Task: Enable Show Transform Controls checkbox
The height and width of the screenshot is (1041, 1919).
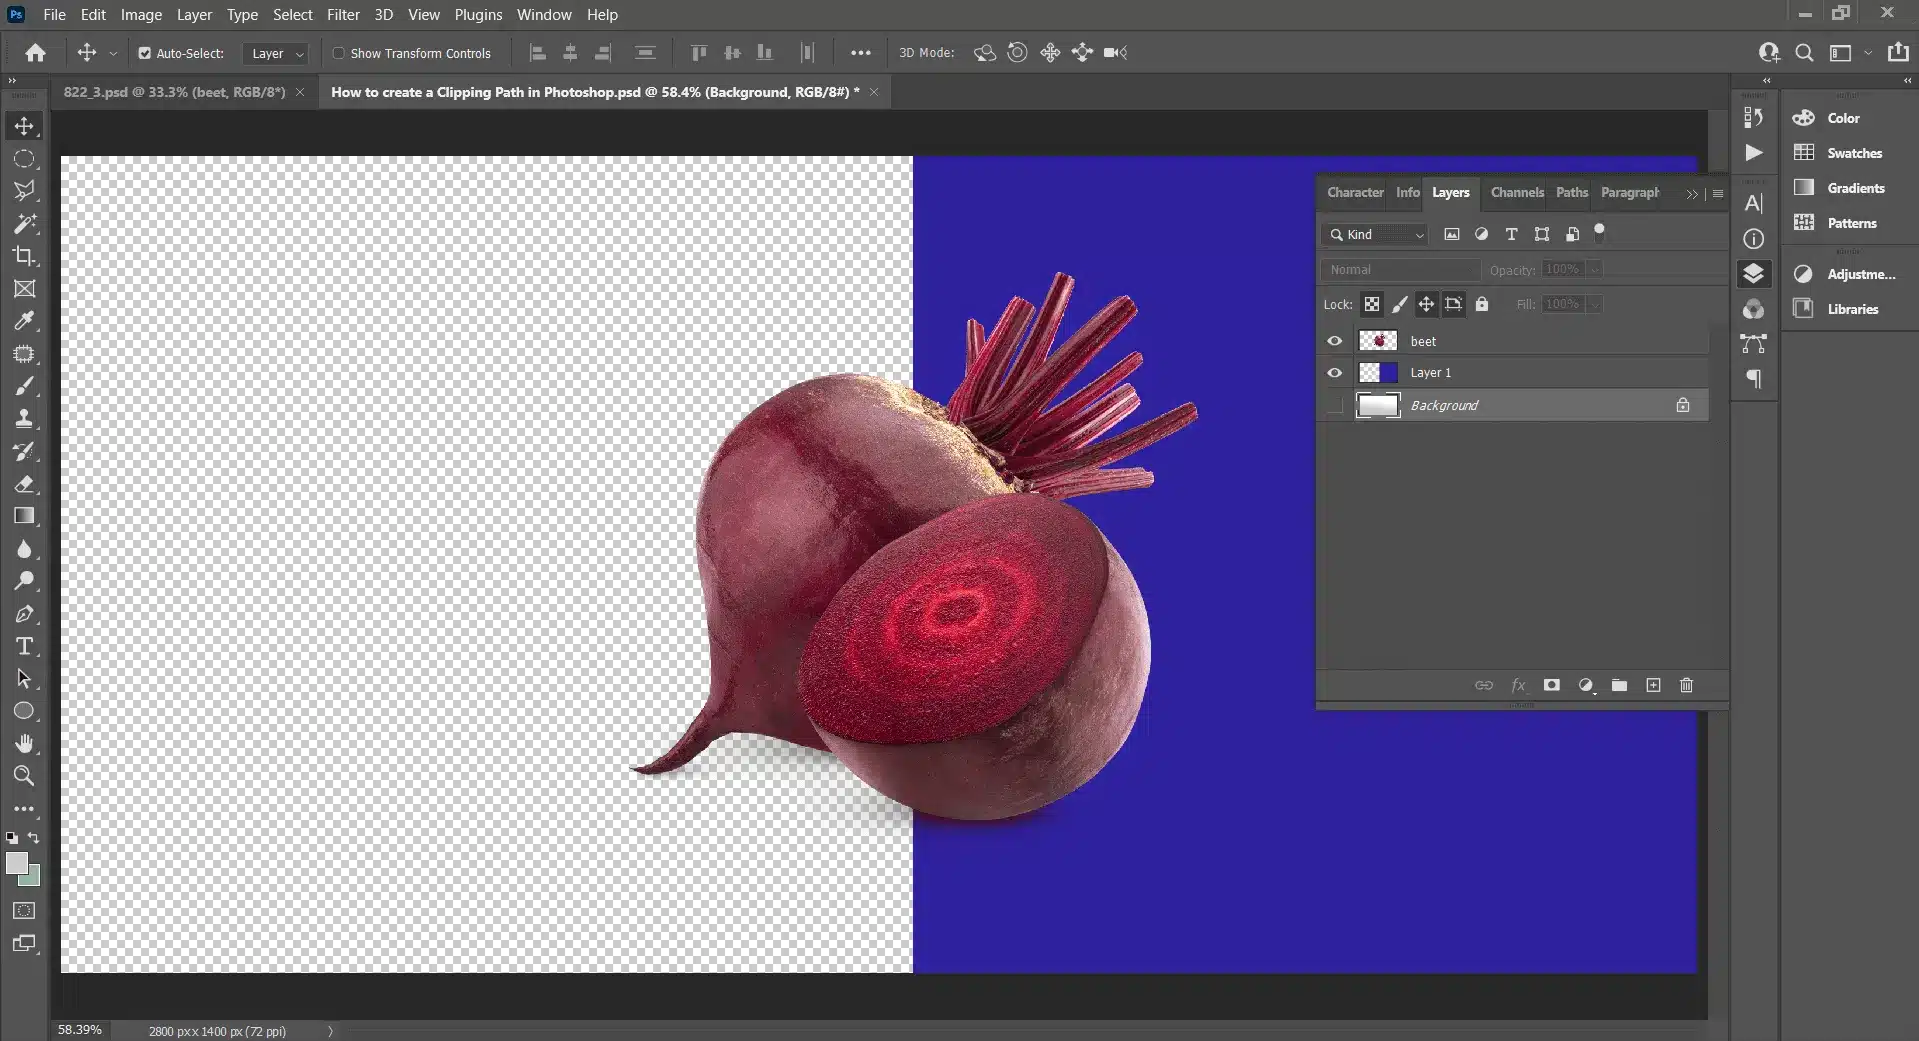Action: (x=338, y=53)
